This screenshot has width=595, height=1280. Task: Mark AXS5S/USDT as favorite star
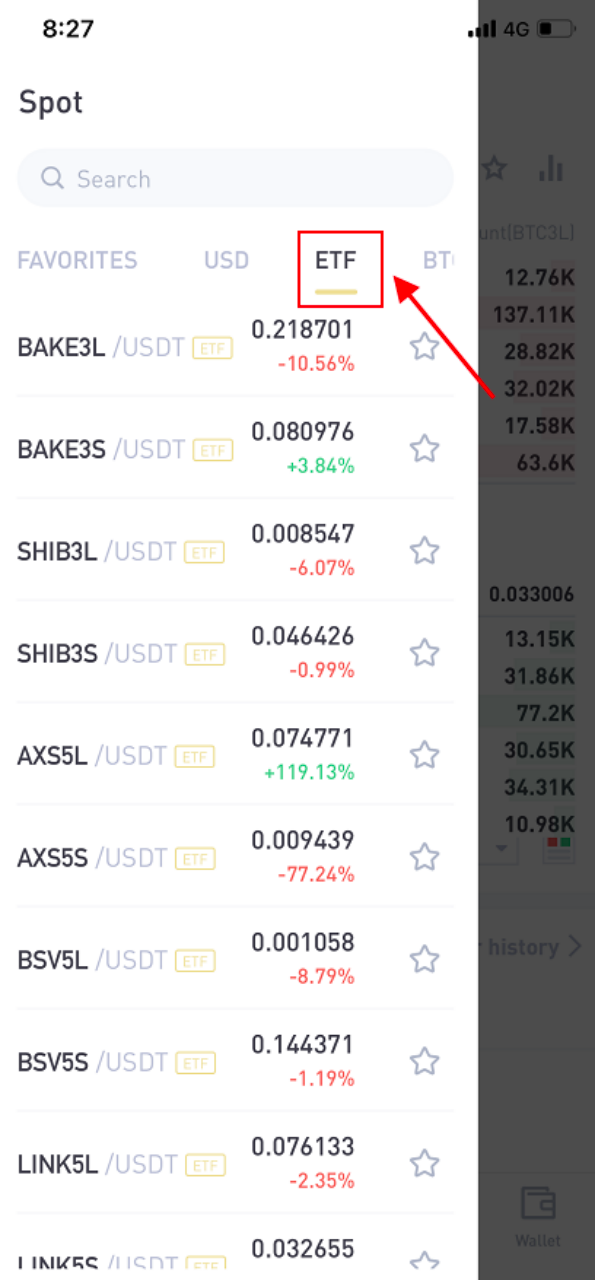click(x=425, y=857)
